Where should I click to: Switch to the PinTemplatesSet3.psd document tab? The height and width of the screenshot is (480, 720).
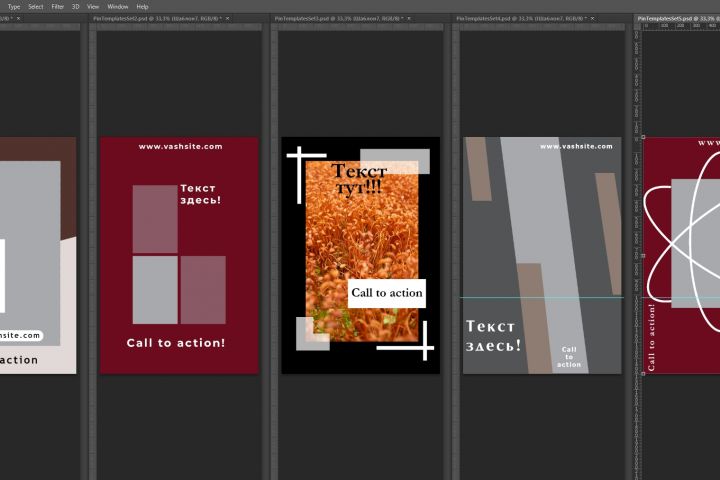click(338, 18)
